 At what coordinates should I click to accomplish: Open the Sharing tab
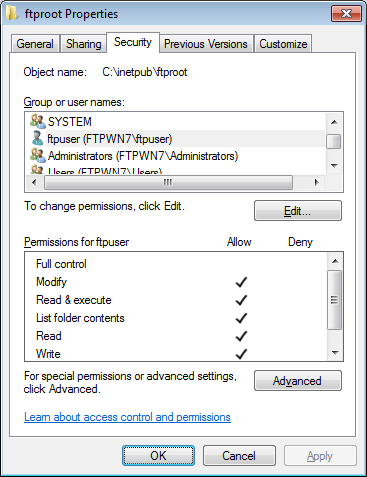click(83, 44)
